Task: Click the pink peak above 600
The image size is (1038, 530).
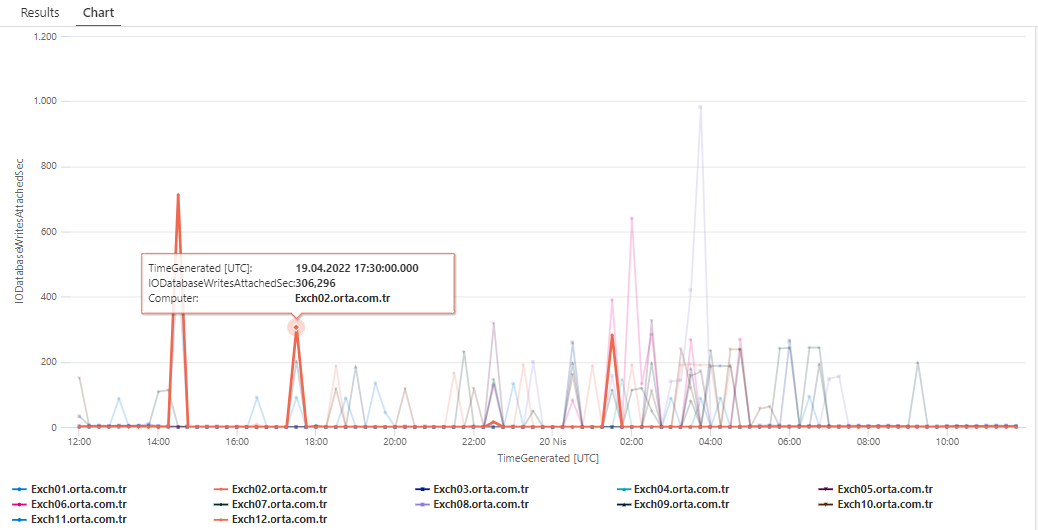Action: coord(632,218)
